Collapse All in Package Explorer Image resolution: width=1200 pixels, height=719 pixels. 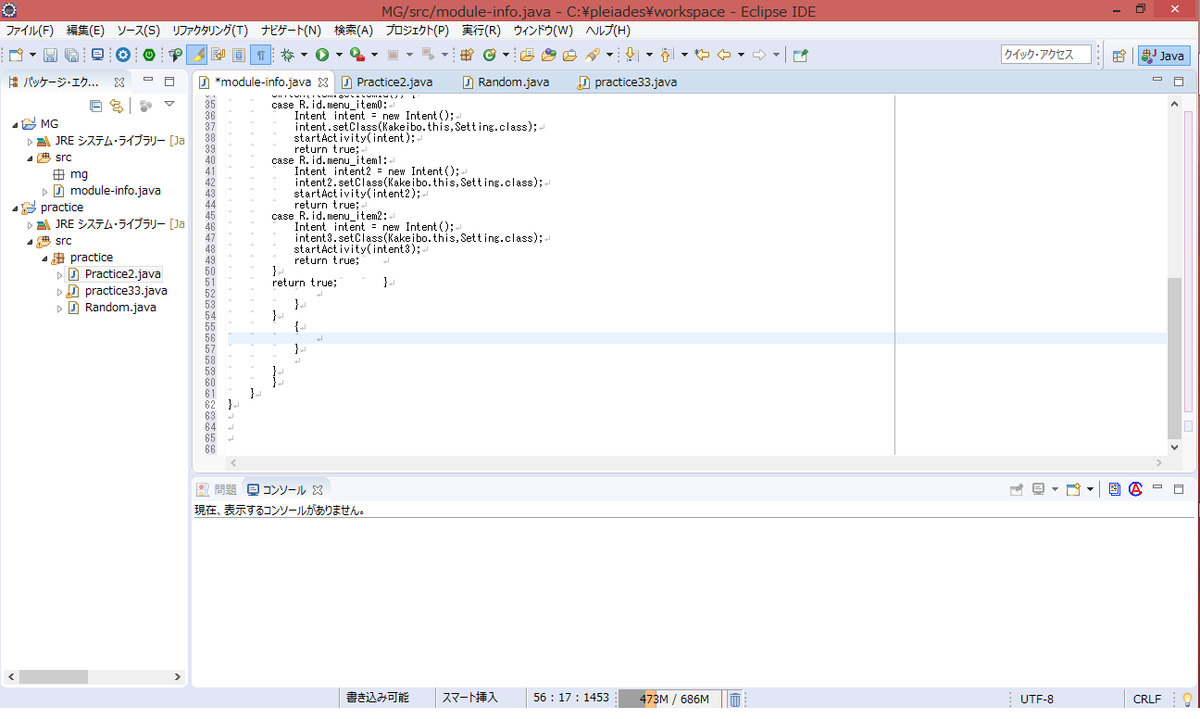(x=96, y=105)
